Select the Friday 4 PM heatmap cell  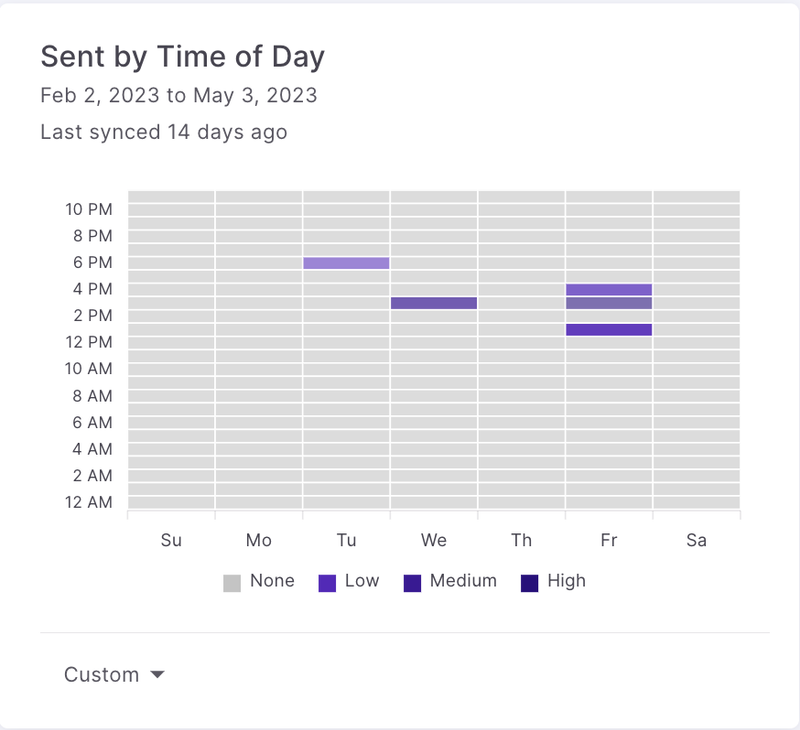coord(609,289)
